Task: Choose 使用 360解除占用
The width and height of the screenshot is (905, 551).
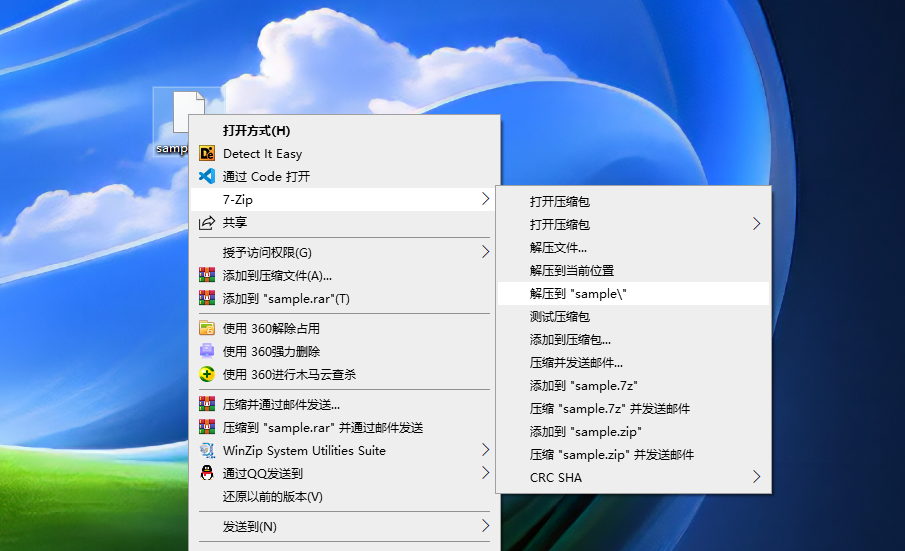Action: pyautogui.click(x=345, y=328)
